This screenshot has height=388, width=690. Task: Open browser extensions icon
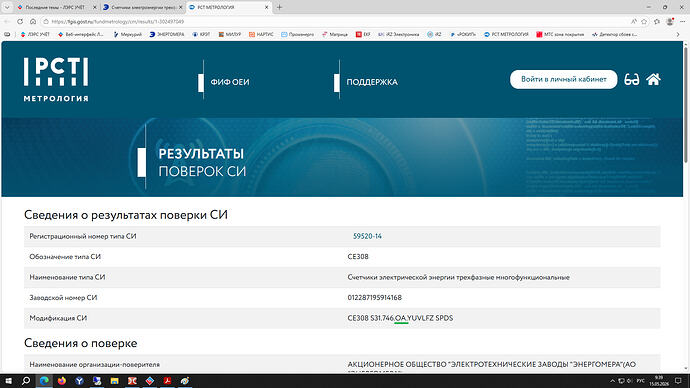[657, 22]
